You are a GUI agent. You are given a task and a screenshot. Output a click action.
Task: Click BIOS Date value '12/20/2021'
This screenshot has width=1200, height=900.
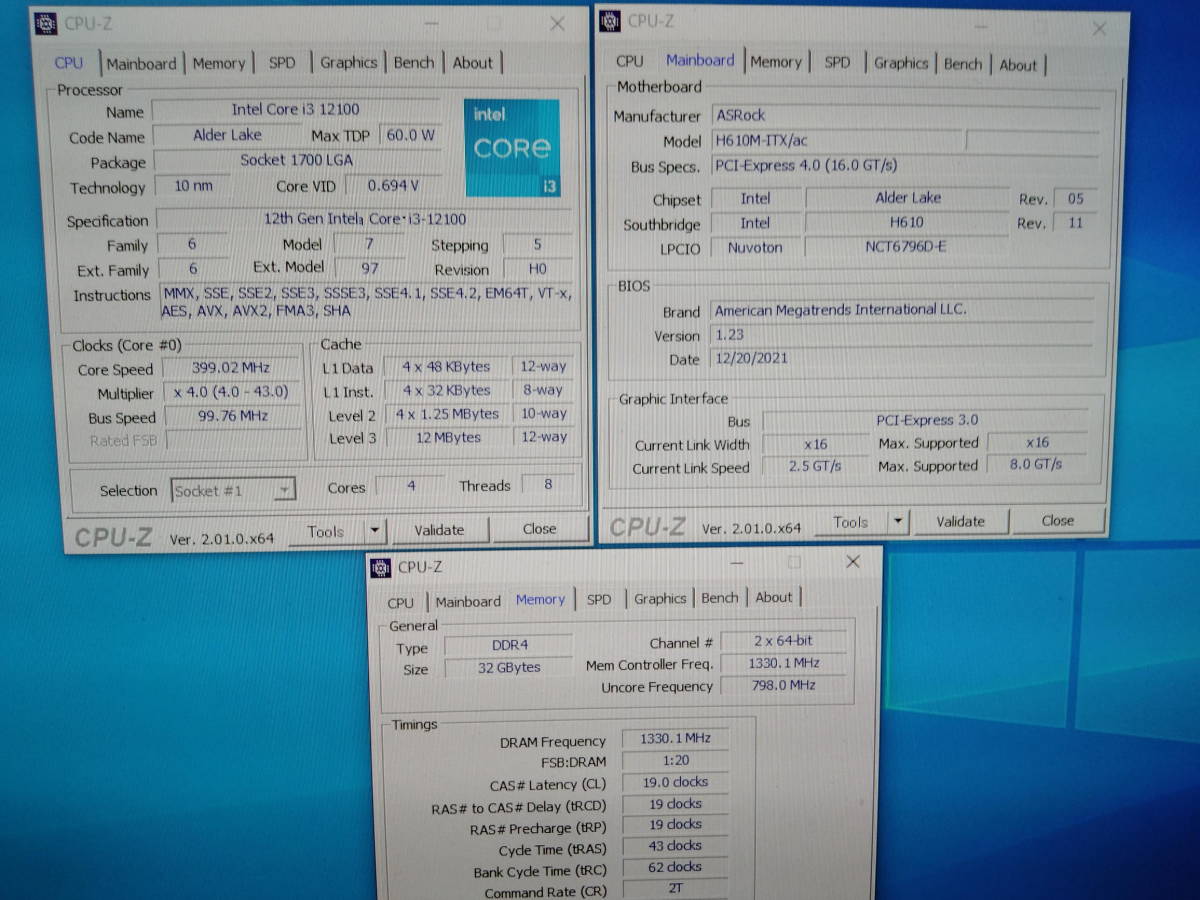(901, 359)
